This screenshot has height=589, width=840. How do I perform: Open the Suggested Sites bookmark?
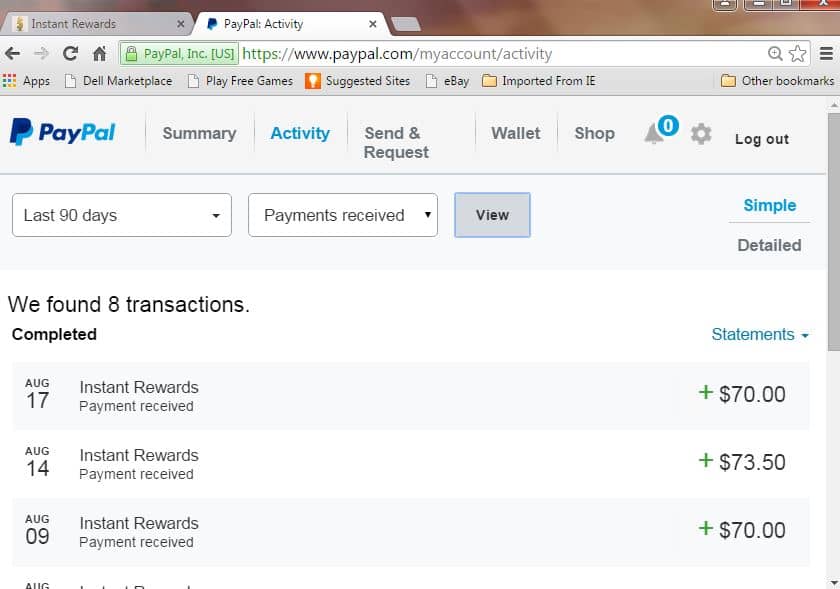(x=358, y=81)
